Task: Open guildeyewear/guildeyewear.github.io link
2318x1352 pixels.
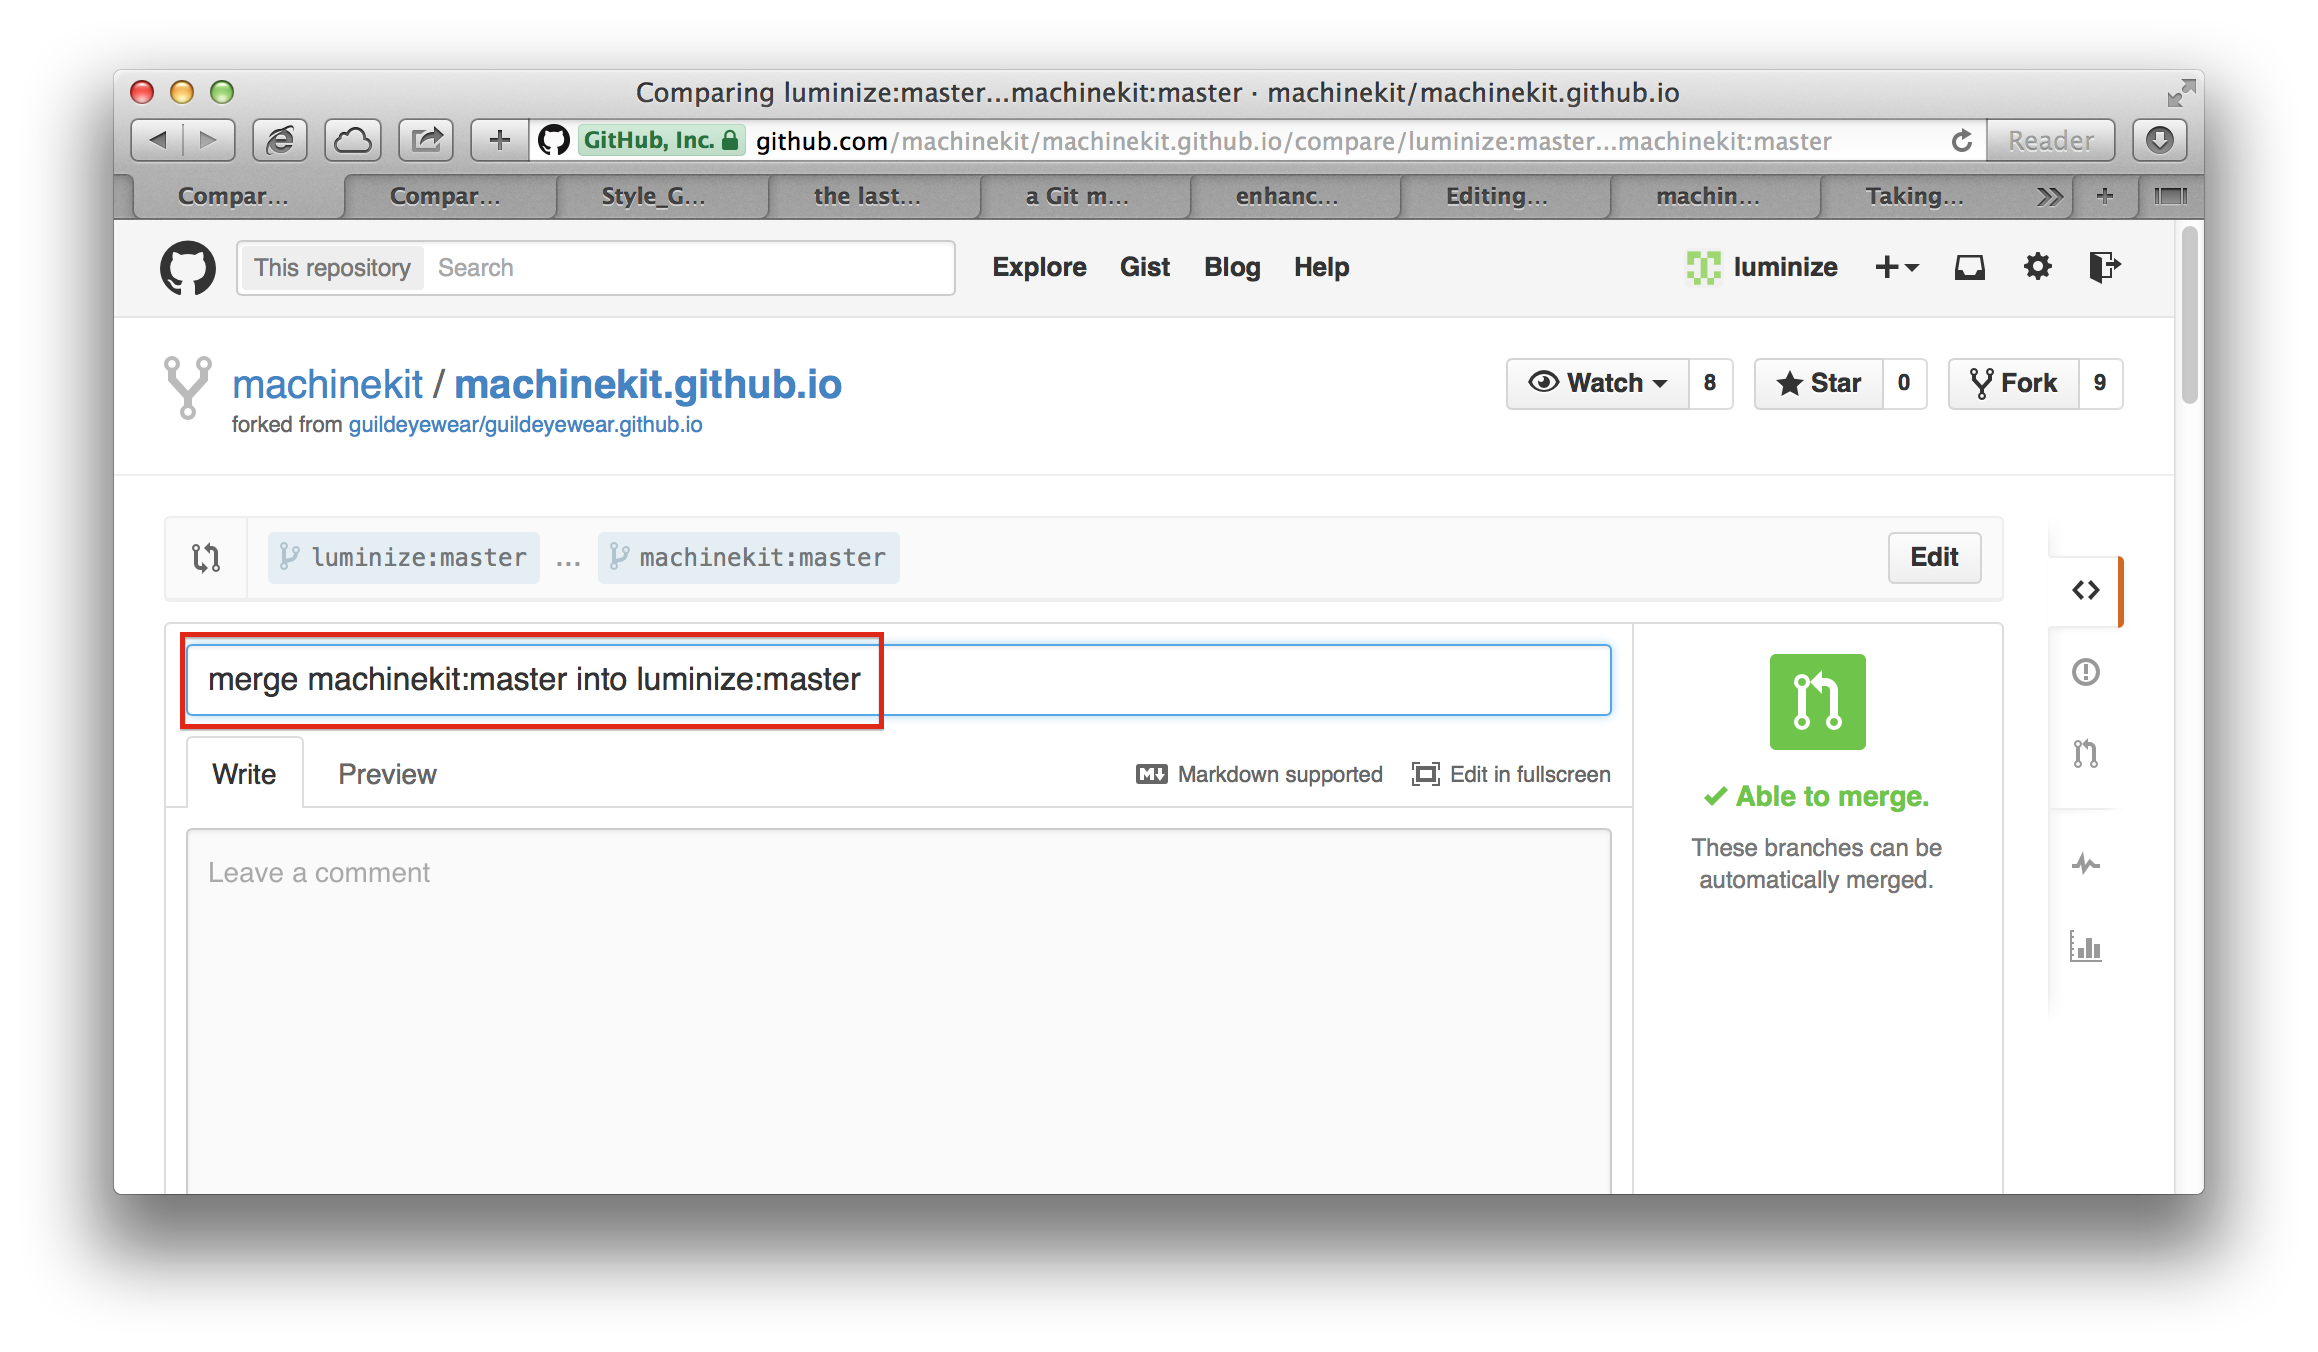Action: pos(525,425)
